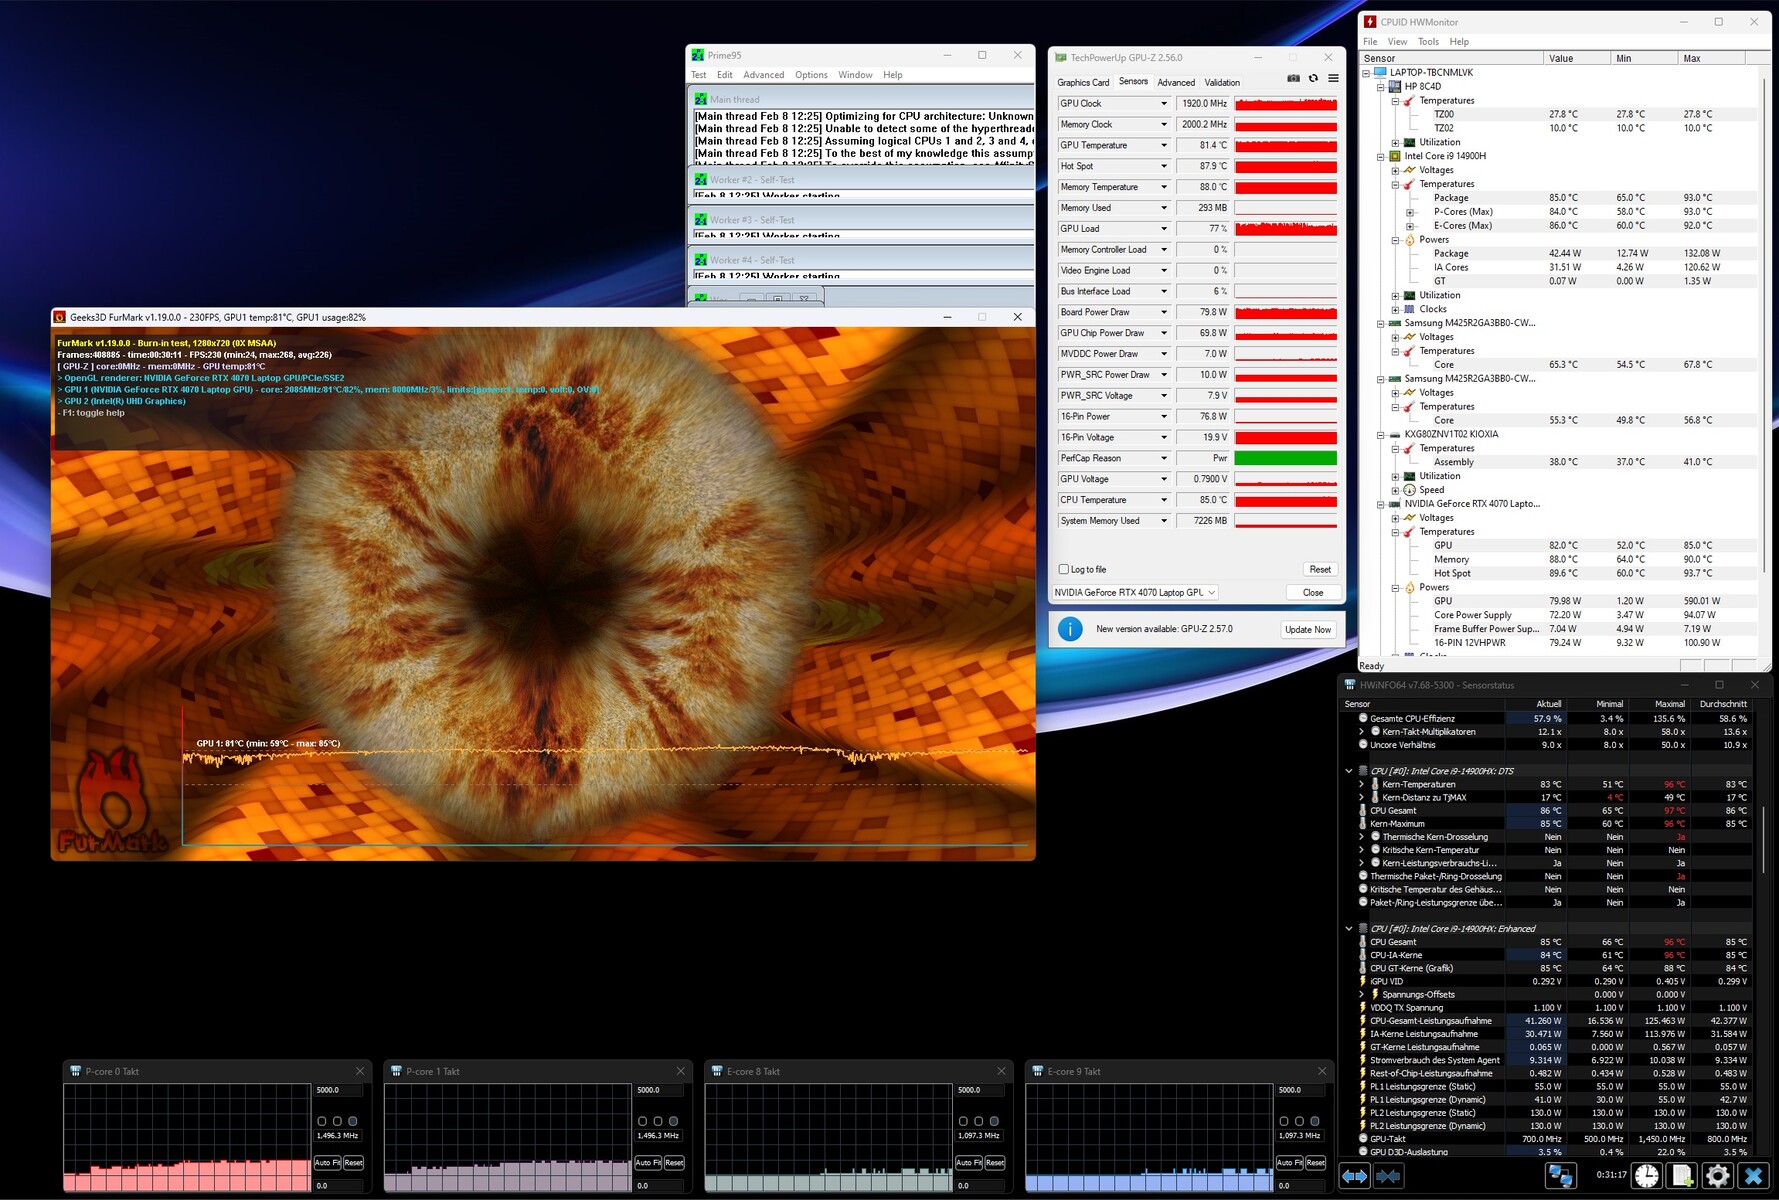1779x1200 pixels.
Task: Click GPU-Z title bar icon
Action: click(x=1061, y=57)
